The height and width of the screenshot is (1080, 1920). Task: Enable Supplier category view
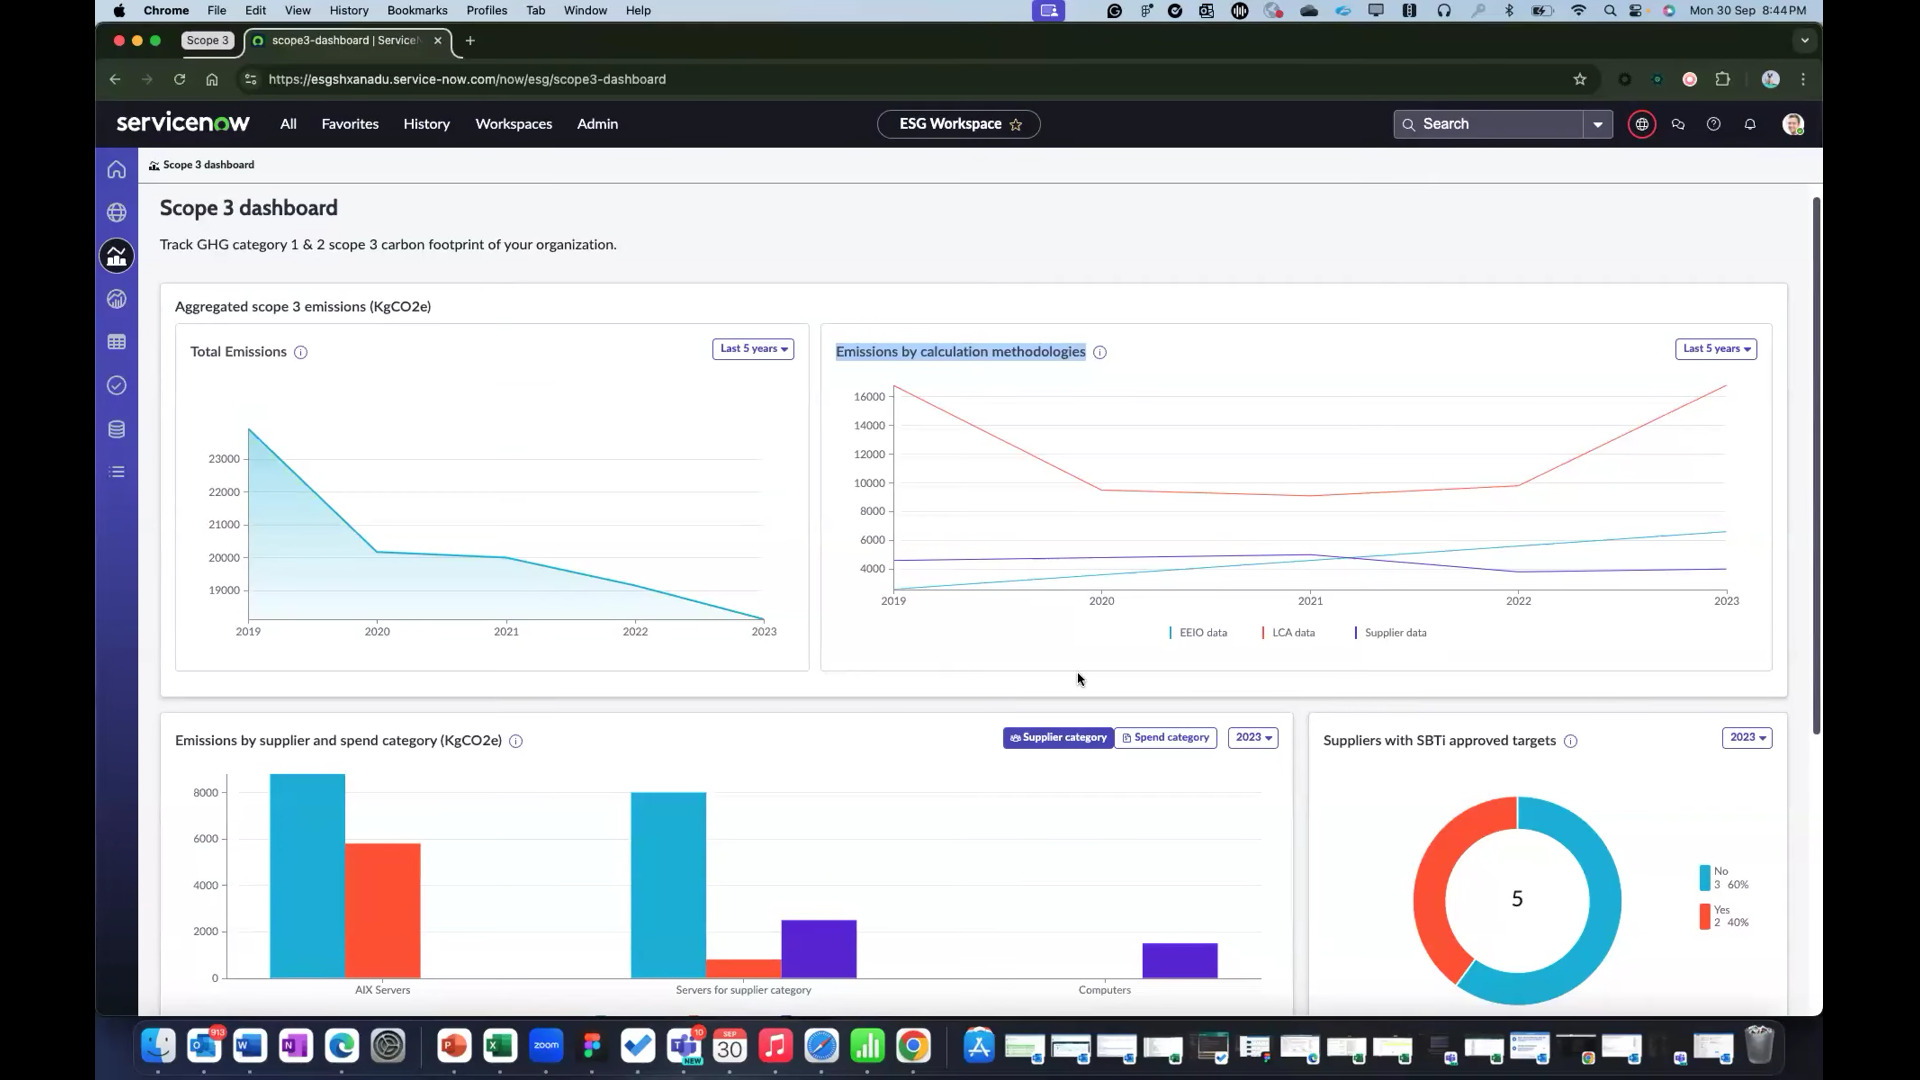click(x=1057, y=737)
